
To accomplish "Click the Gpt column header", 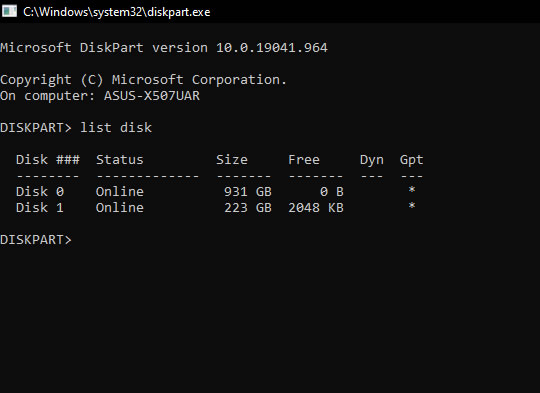I will 412,160.
